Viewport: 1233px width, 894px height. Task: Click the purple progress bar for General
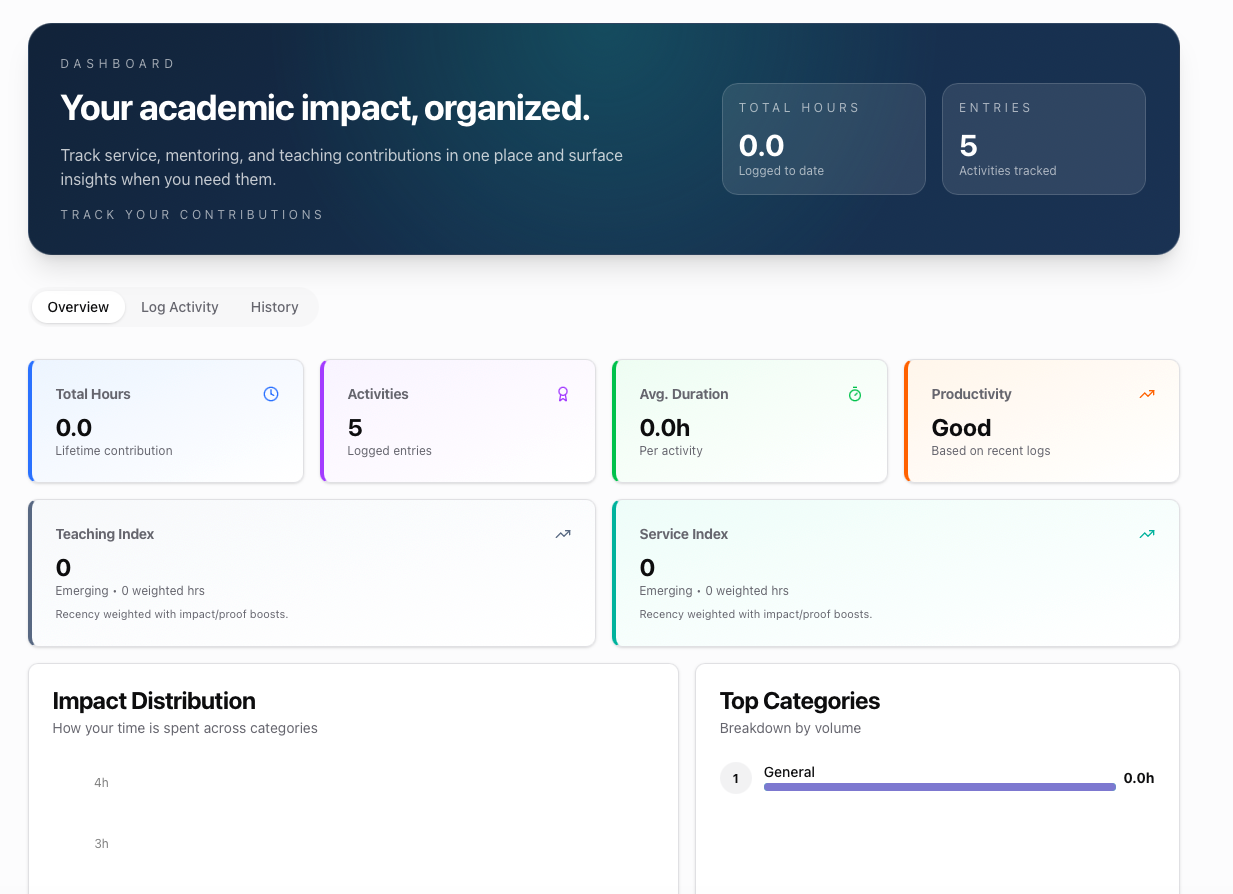click(x=939, y=787)
